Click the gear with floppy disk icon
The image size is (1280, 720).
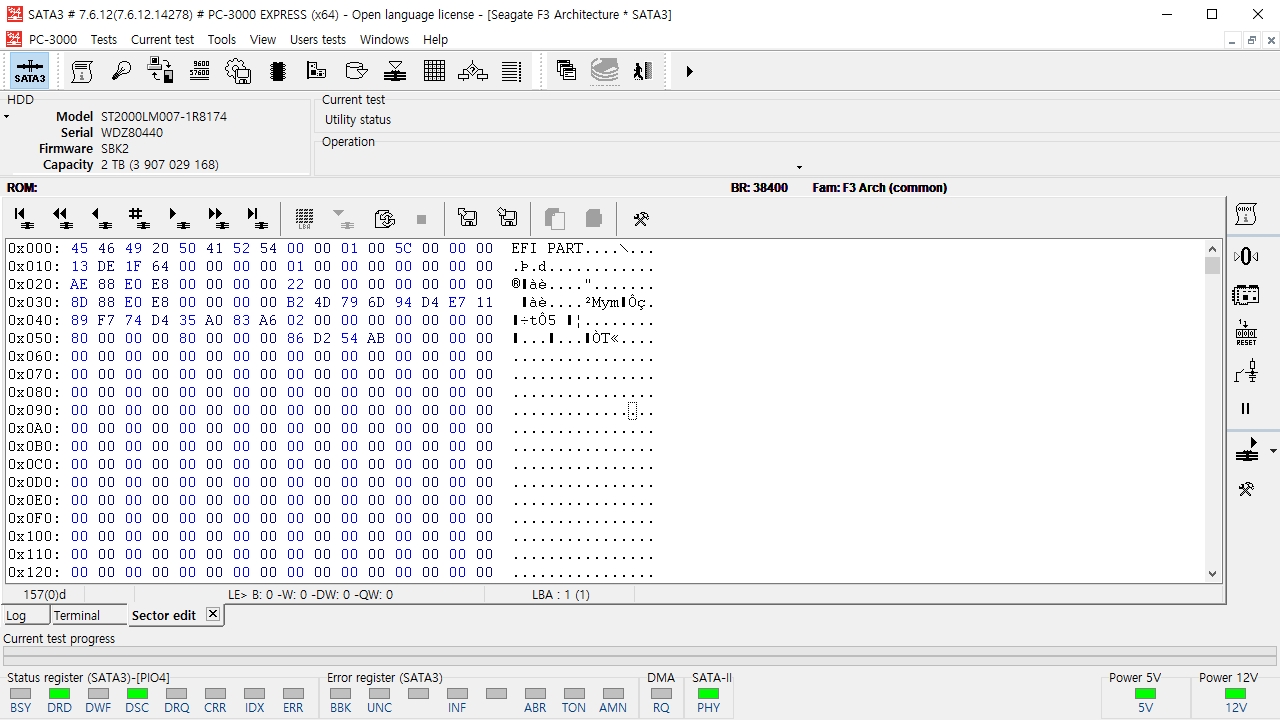(x=238, y=71)
